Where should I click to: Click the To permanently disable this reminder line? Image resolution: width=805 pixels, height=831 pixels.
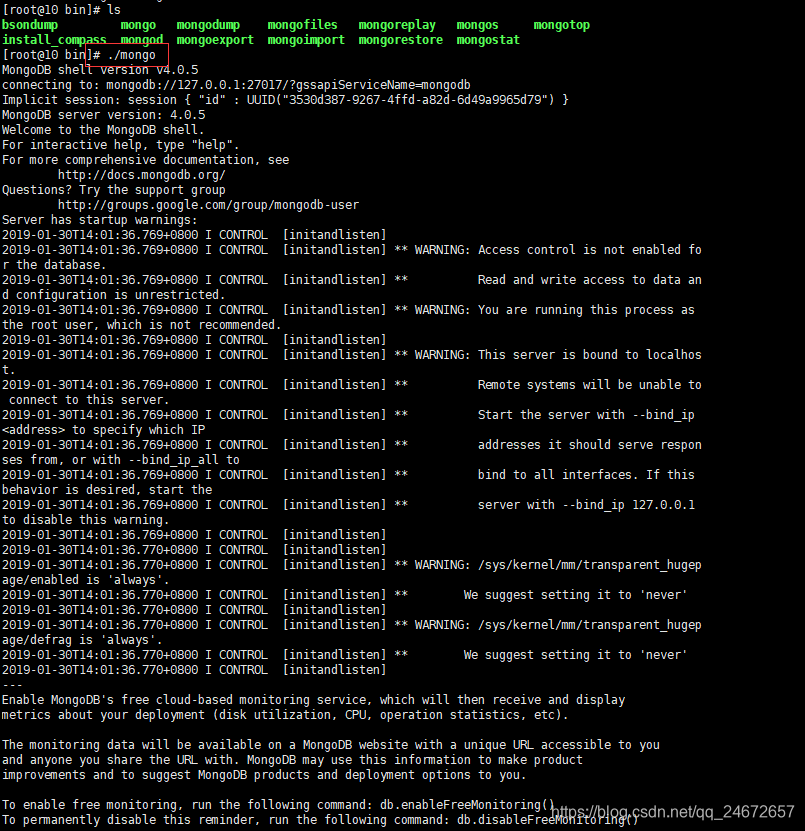pyautogui.click(x=320, y=820)
